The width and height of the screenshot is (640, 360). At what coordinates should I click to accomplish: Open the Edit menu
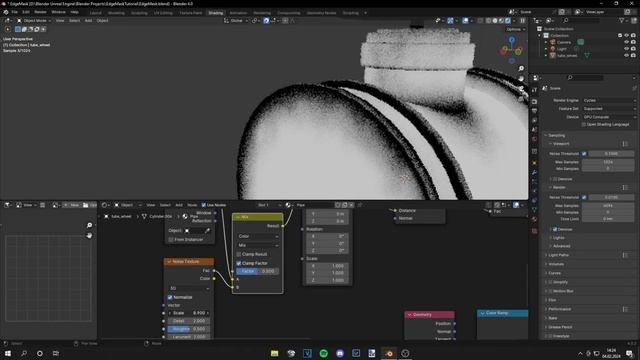coord(26,12)
